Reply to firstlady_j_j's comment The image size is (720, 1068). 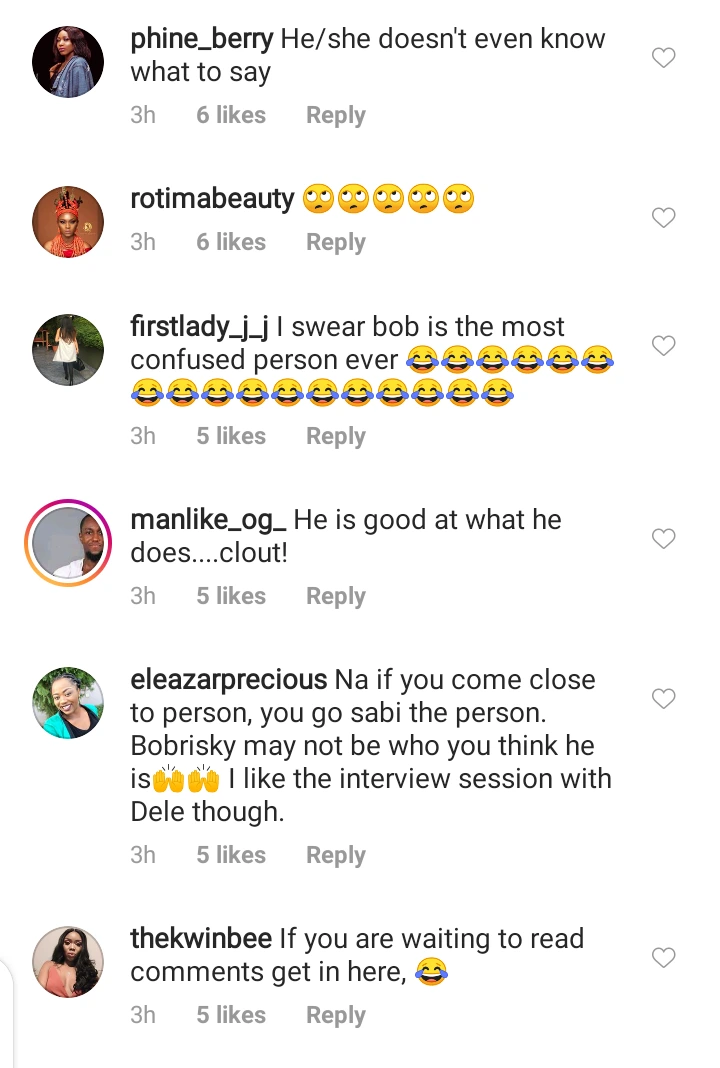(x=335, y=436)
